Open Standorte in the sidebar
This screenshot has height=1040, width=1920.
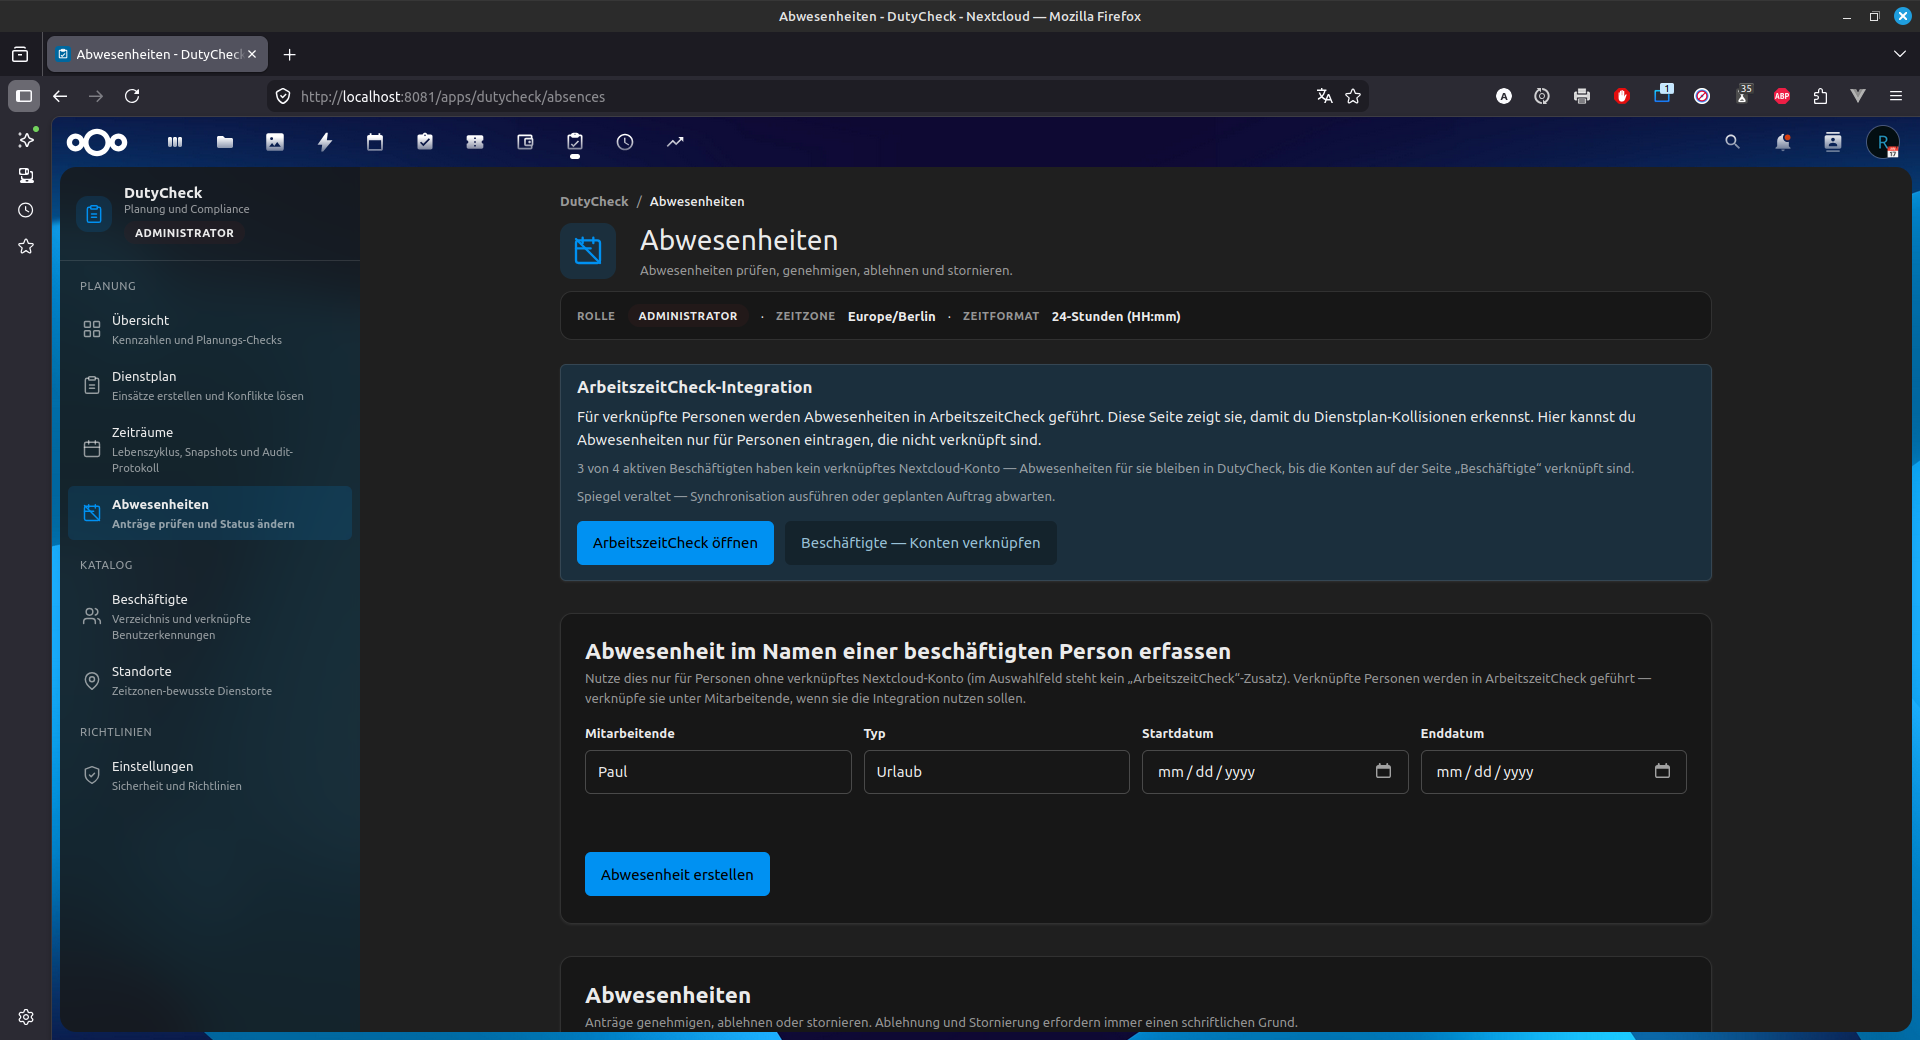pos(210,680)
